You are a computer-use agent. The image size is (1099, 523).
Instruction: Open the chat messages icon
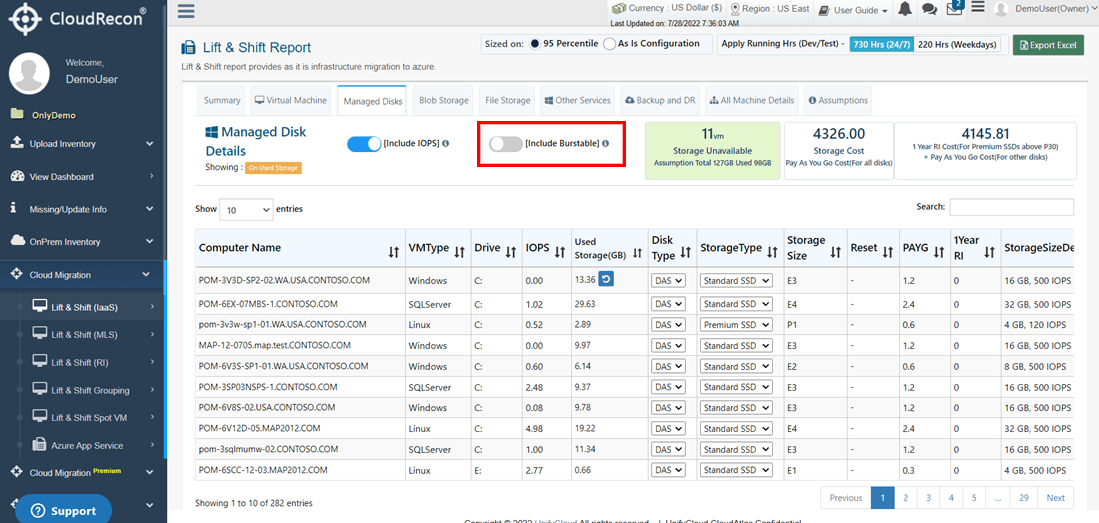(x=929, y=9)
